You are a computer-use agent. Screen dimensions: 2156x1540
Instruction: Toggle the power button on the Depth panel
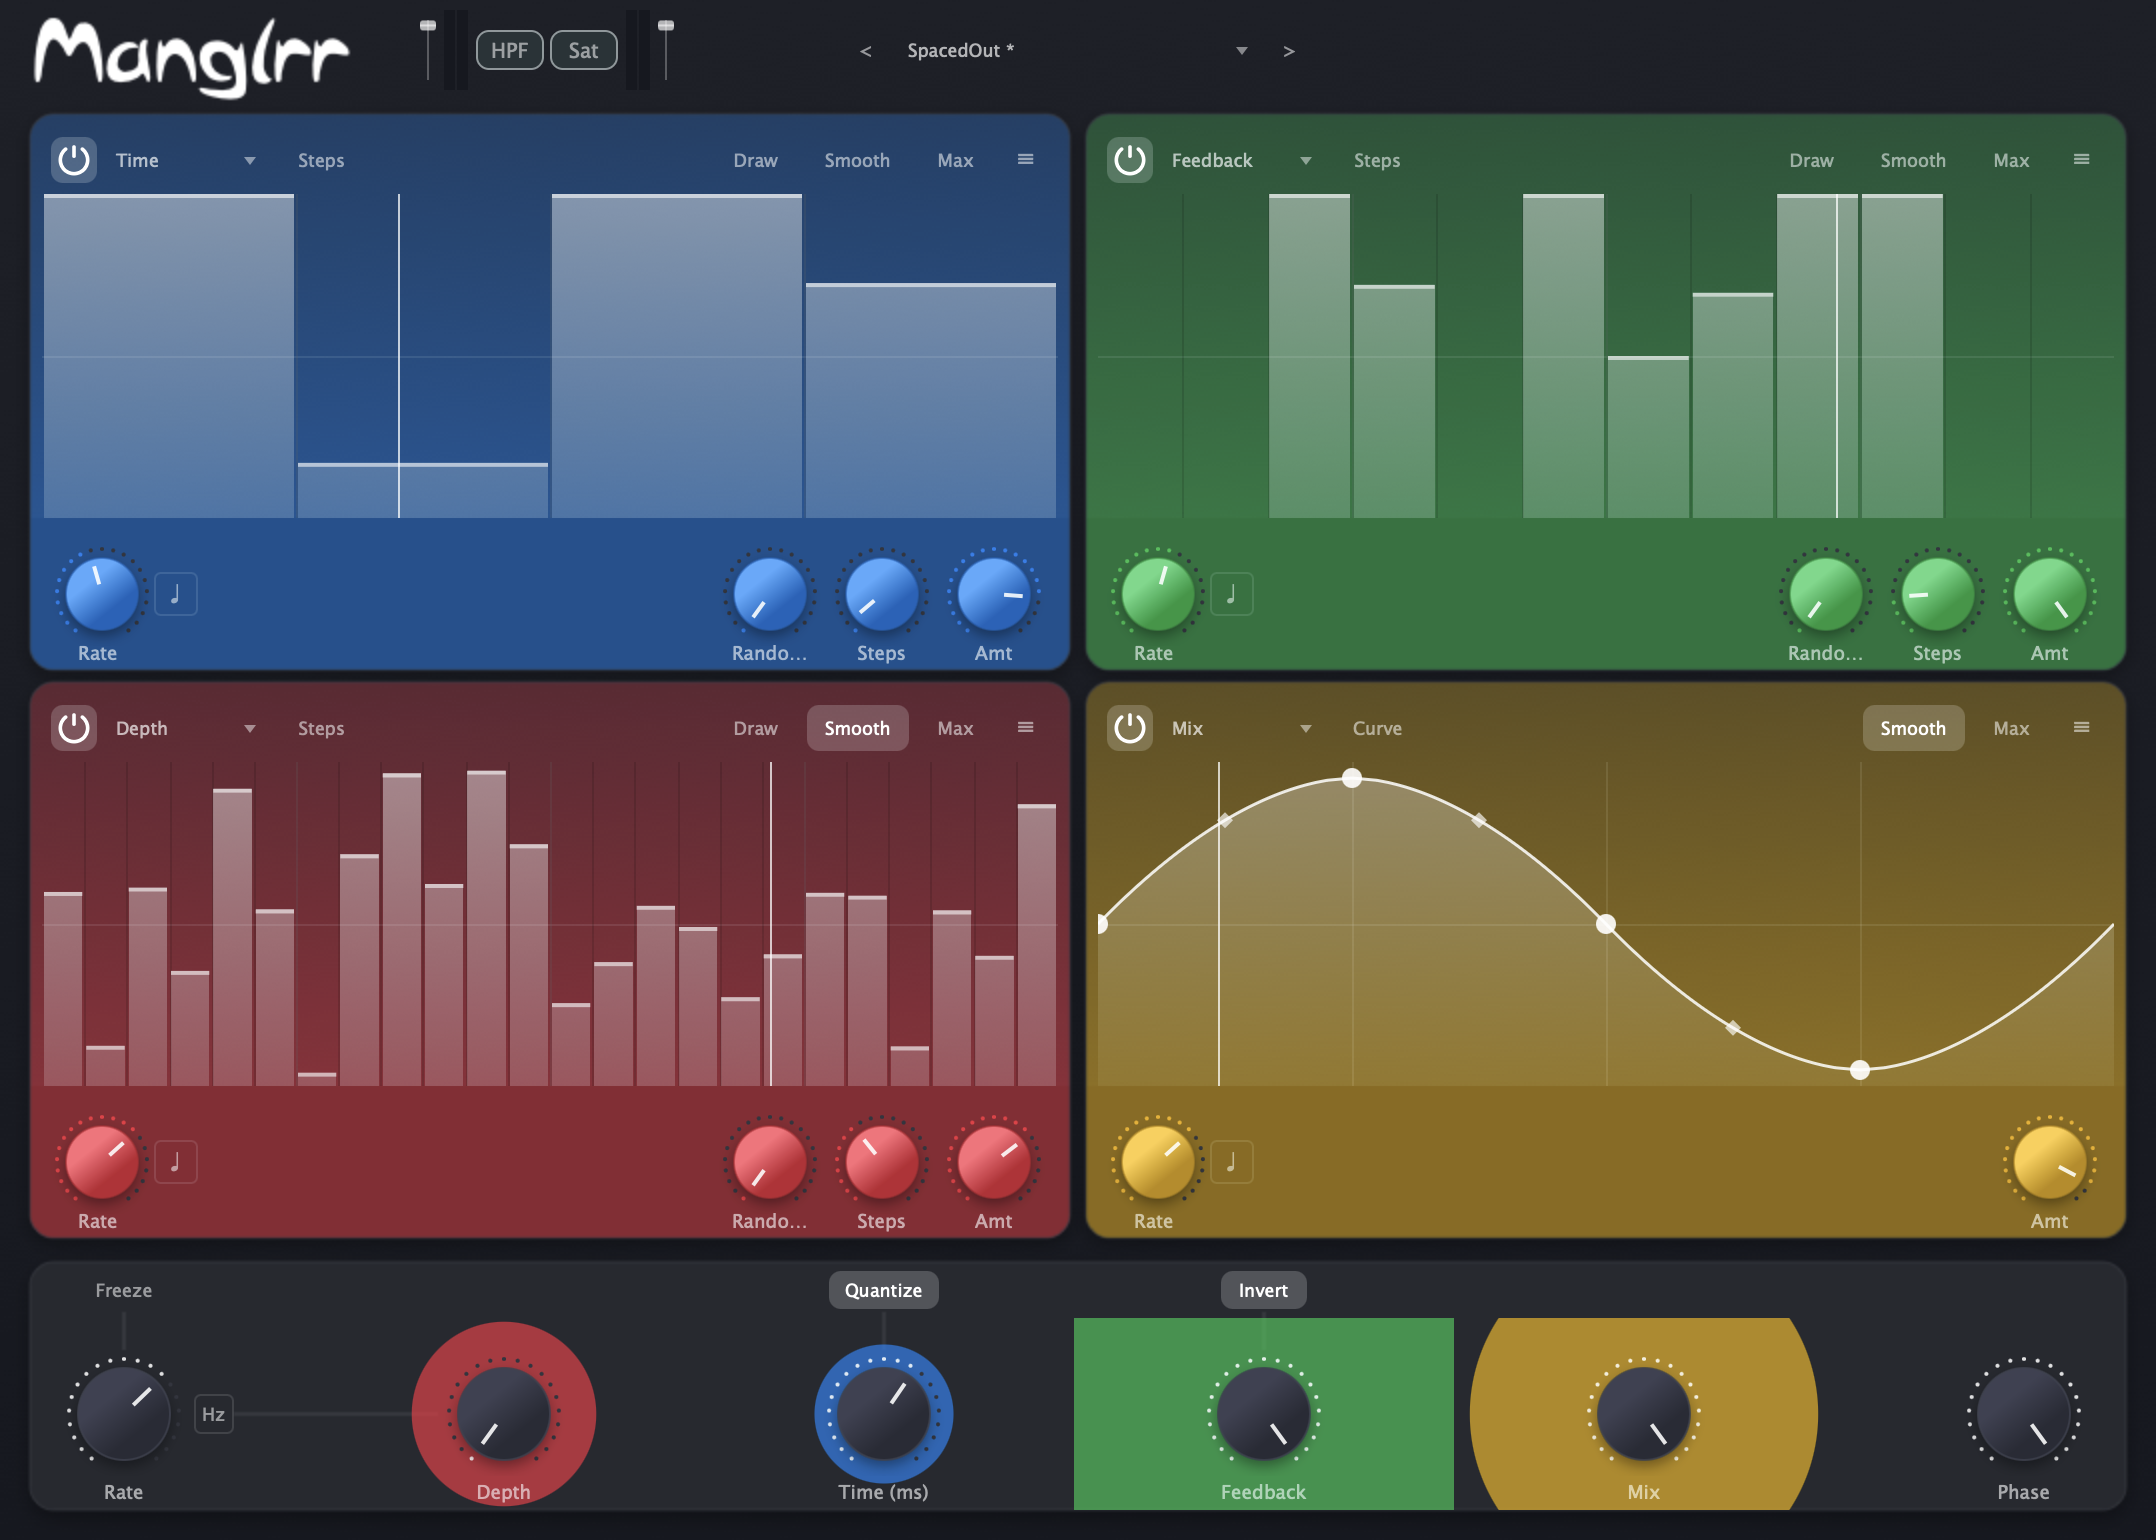(74, 728)
